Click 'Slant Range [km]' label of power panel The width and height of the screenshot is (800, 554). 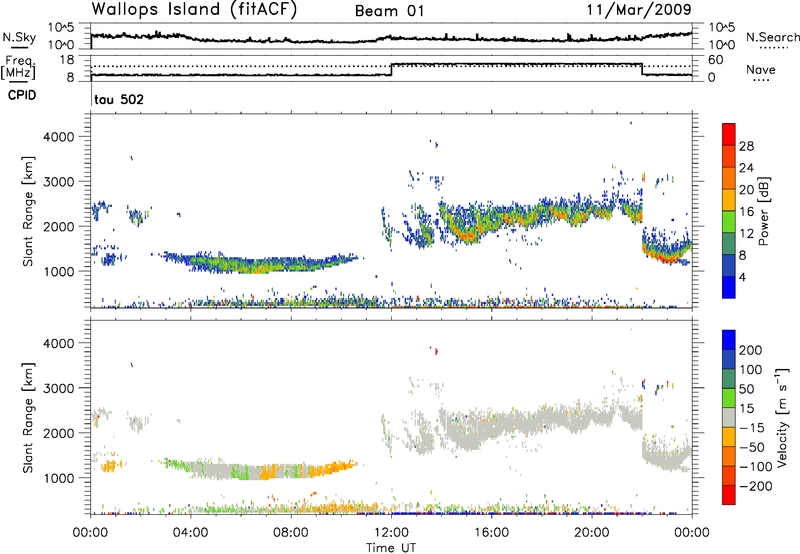tap(28, 211)
